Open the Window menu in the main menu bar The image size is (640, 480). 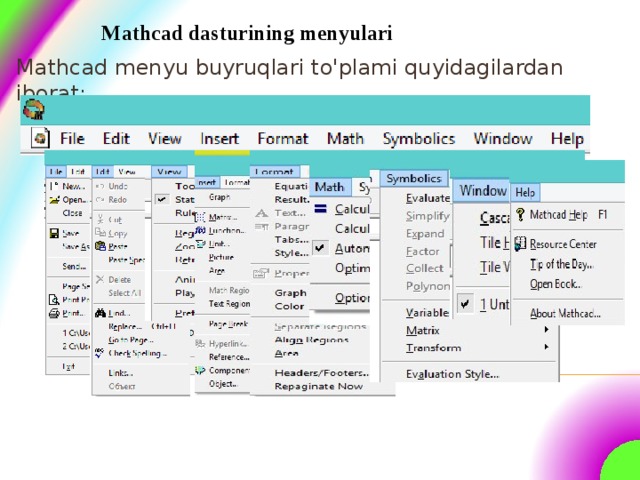tap(503, 139)
